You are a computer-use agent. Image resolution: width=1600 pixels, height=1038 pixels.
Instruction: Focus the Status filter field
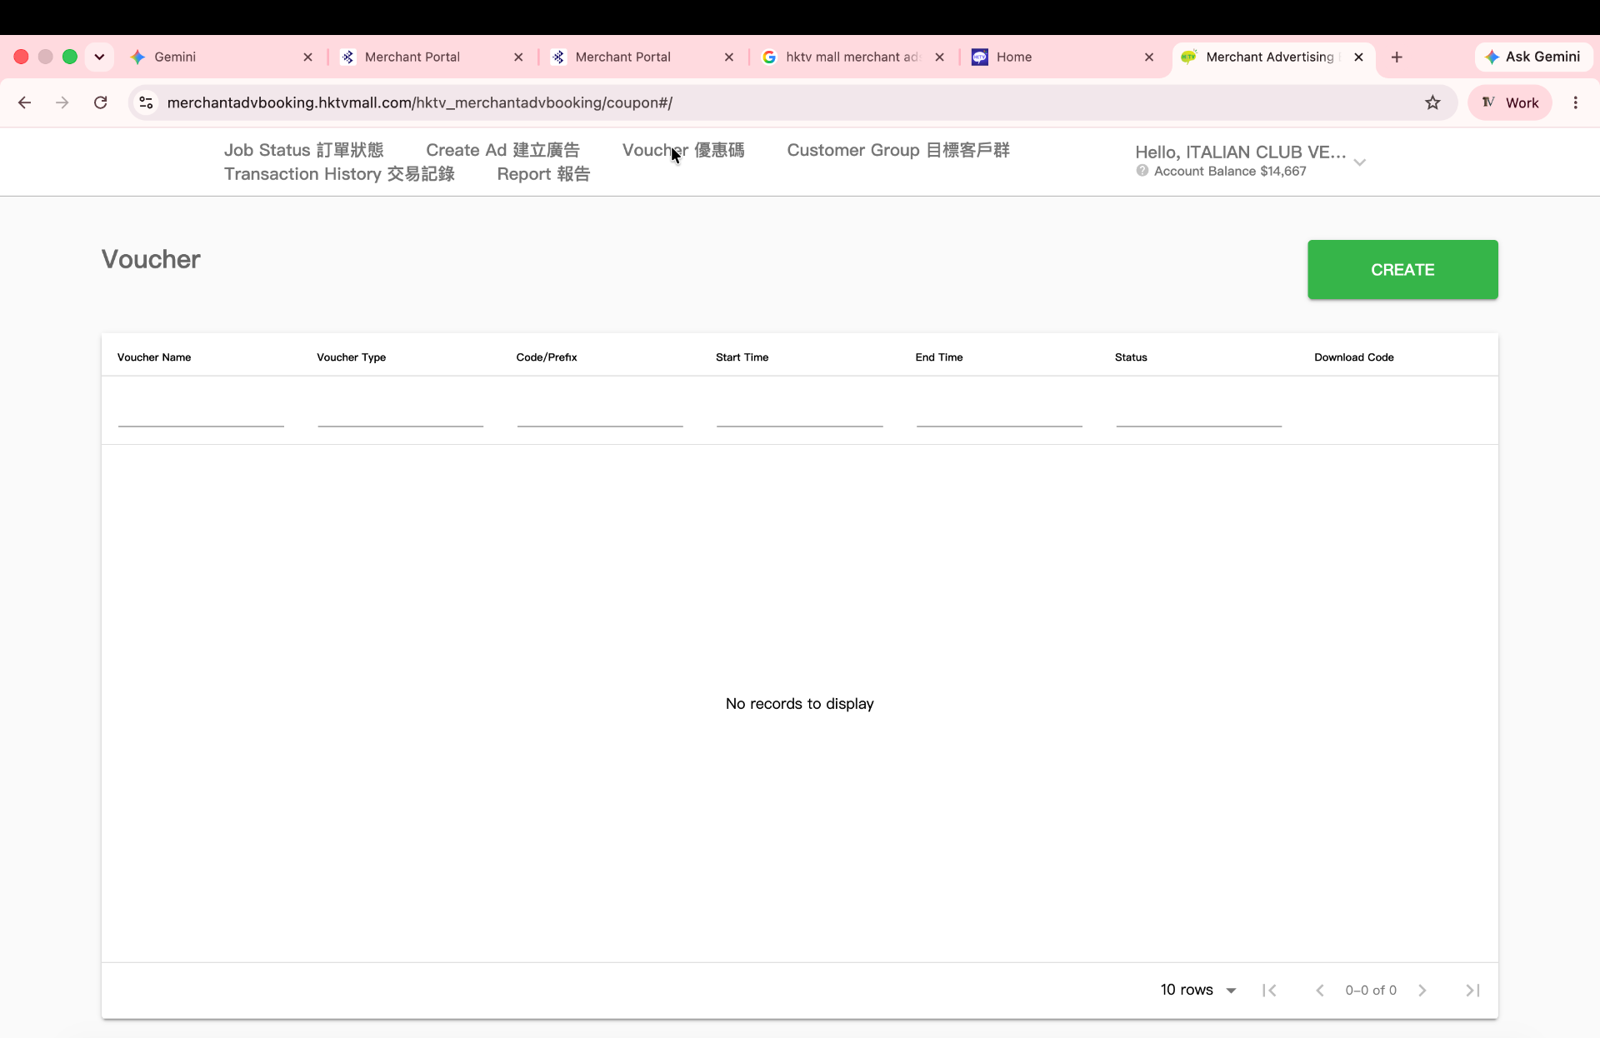tap(1198, 412)
